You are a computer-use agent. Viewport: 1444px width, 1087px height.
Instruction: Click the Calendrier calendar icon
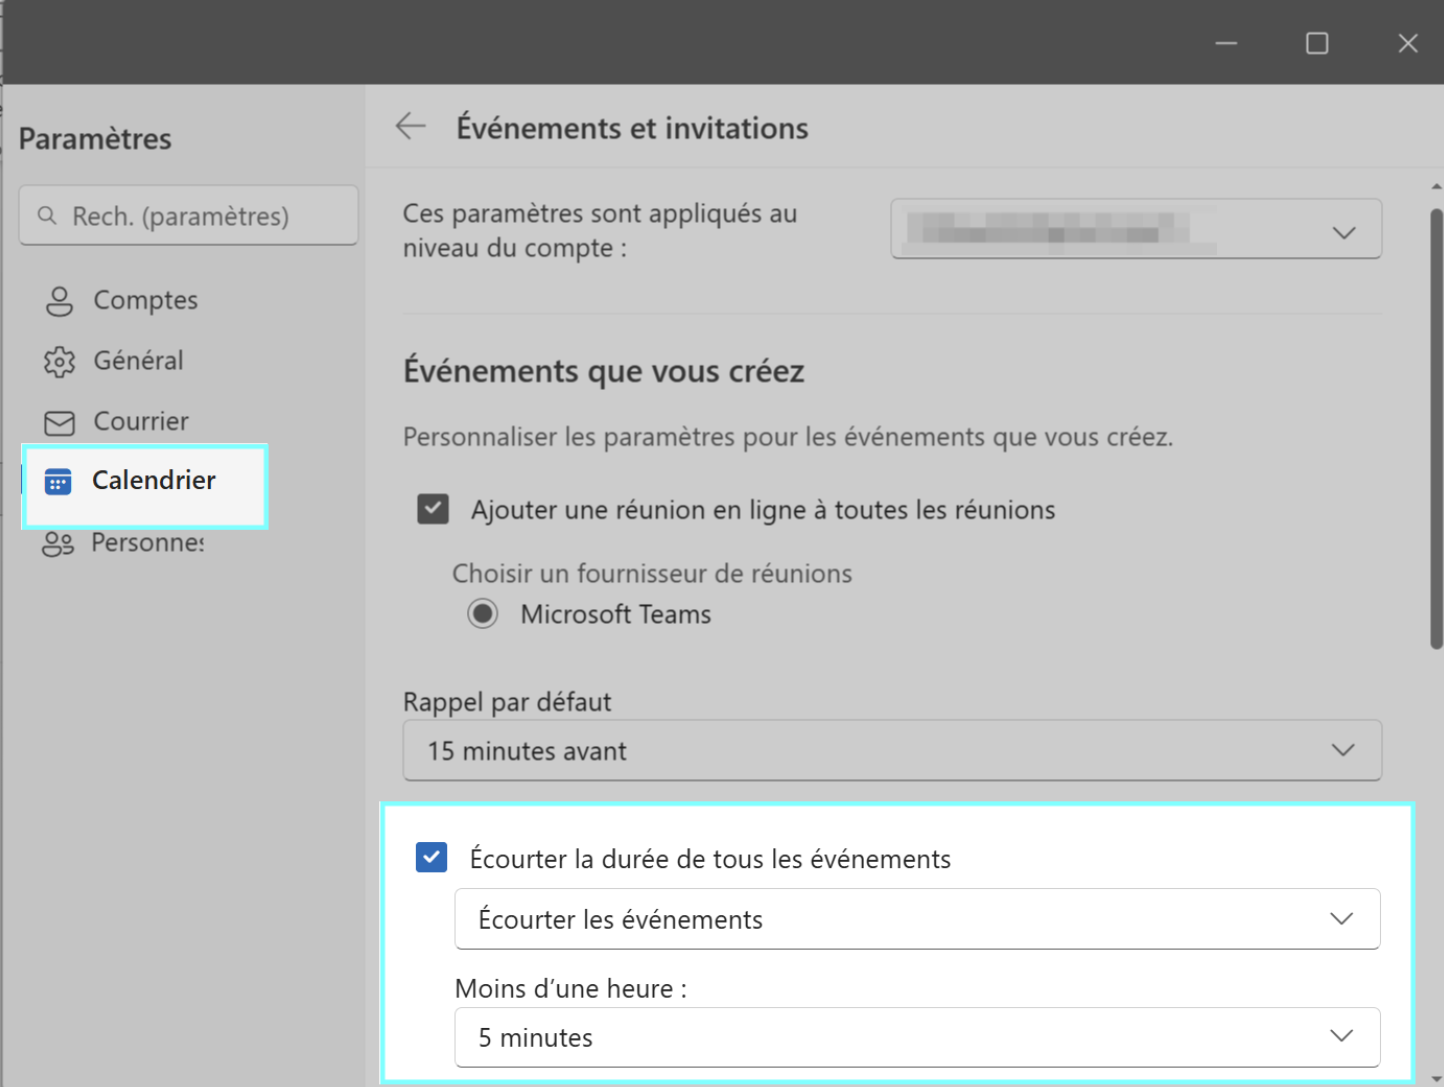click(x=58, y=482)
